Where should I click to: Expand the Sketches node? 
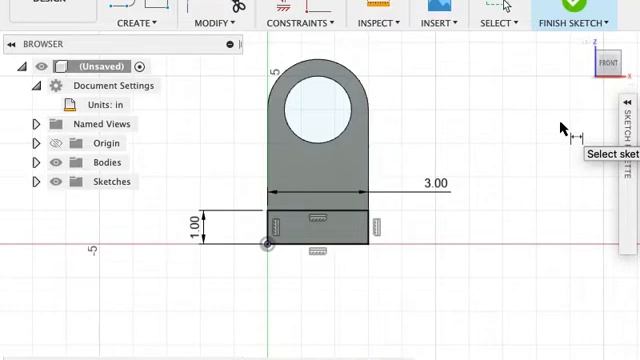(x=36, y=182)
